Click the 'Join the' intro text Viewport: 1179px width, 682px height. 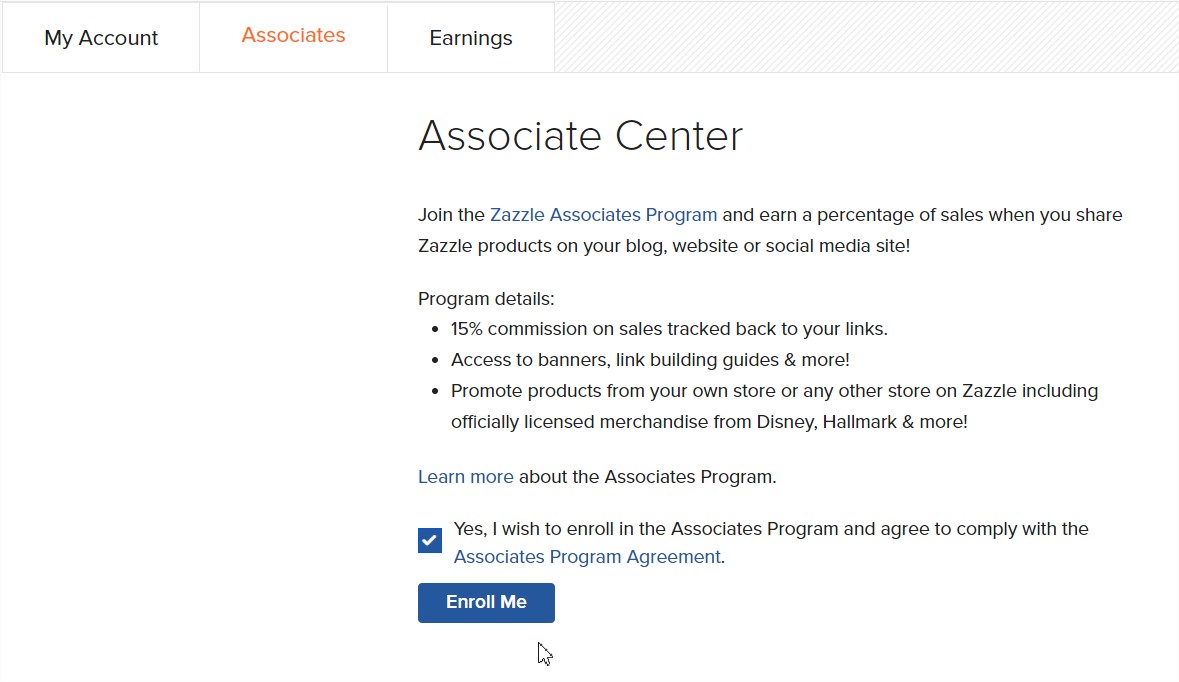tap(451, 215)
